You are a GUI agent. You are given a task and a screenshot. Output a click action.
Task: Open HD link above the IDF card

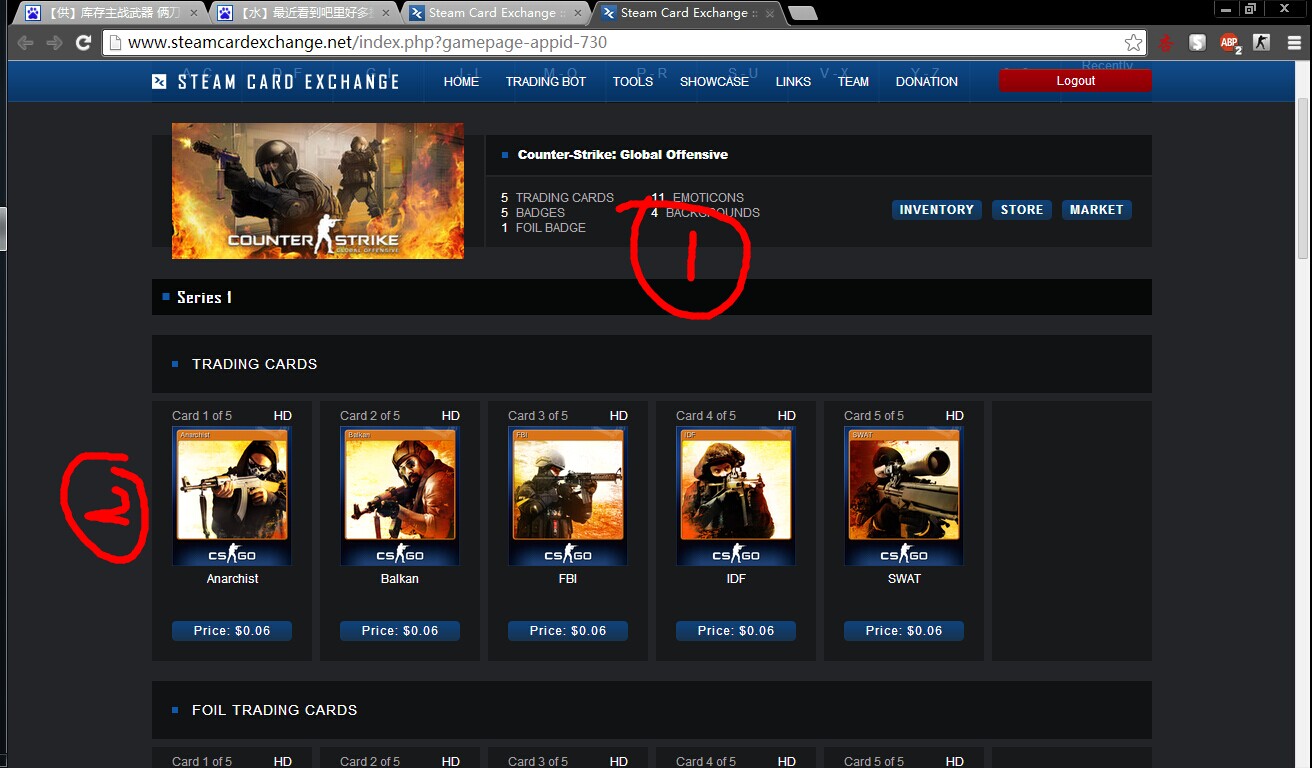pos(787,416)
